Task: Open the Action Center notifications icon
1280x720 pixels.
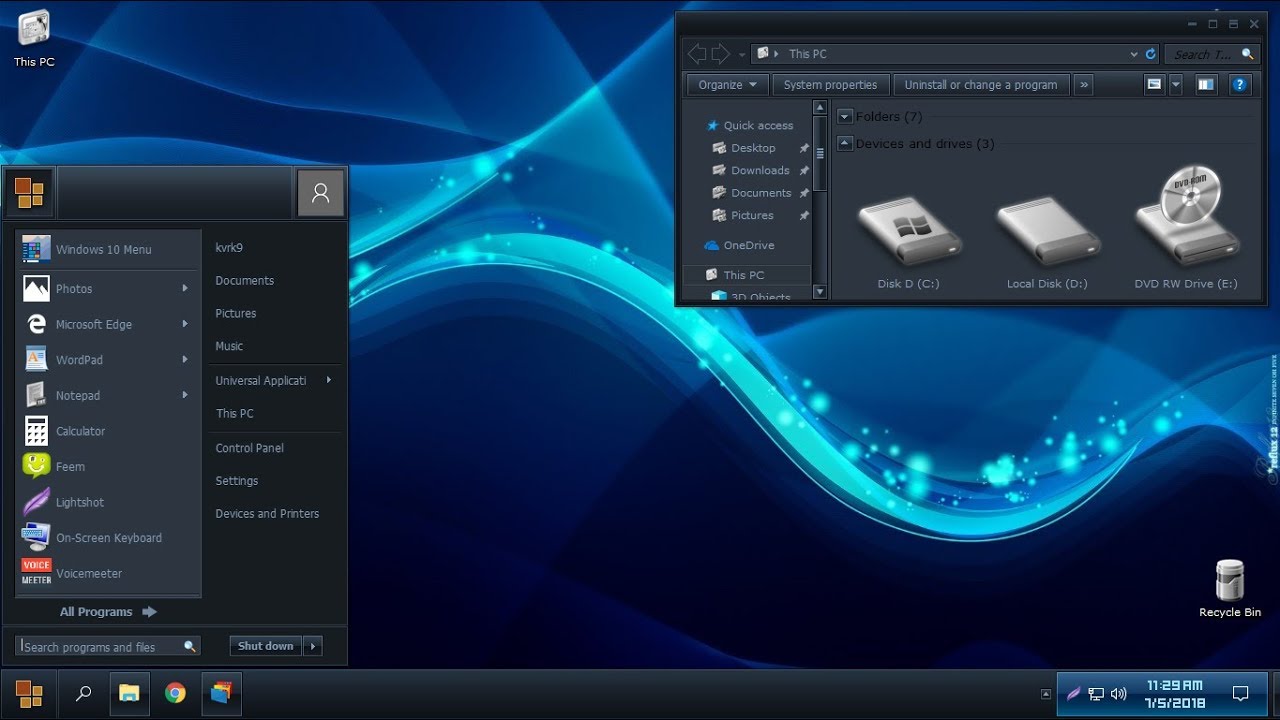Action: [x=1241, y=694]
